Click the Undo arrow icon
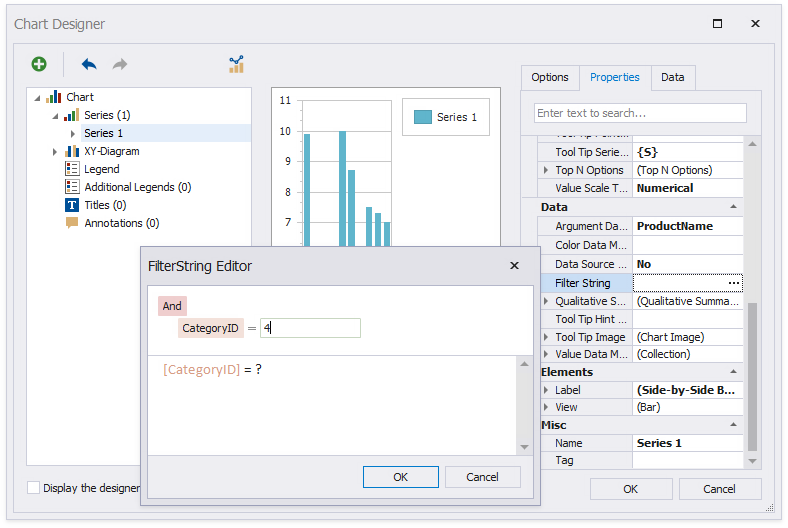The height and width of the screenshot is (528, 788). [89, 64]
